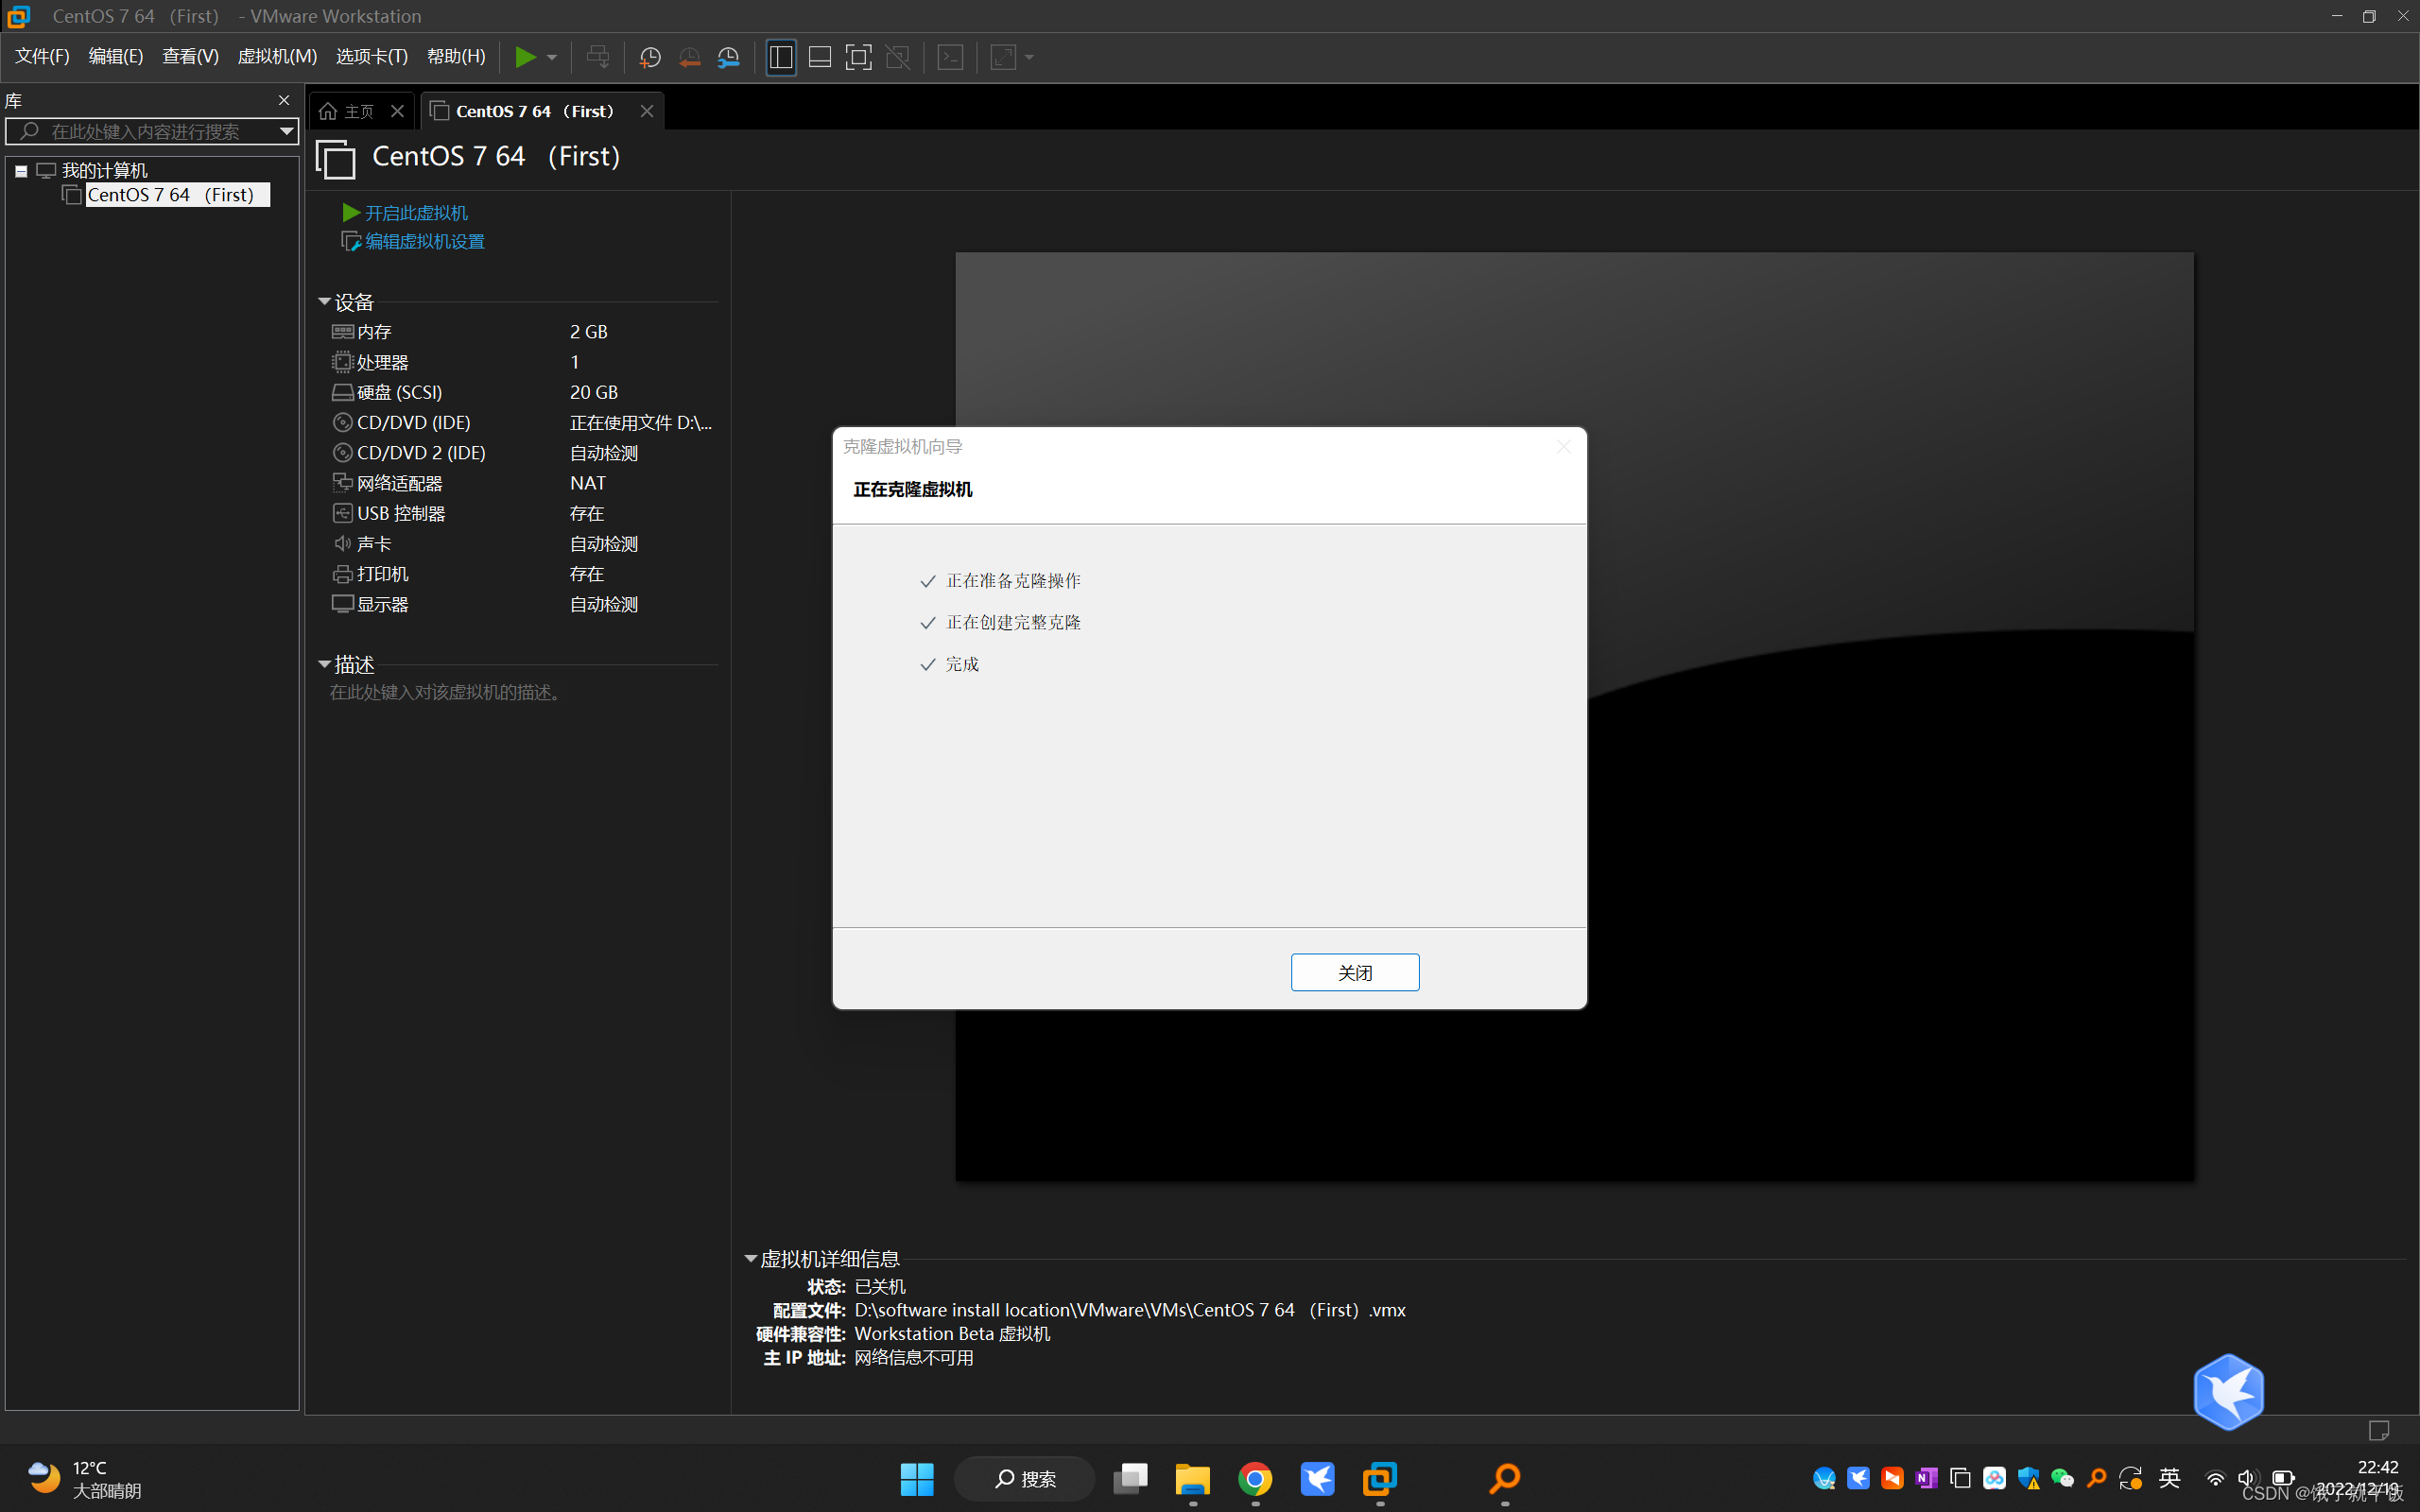
Task: Open the 查看(V) menu
Action: [190, 56]
